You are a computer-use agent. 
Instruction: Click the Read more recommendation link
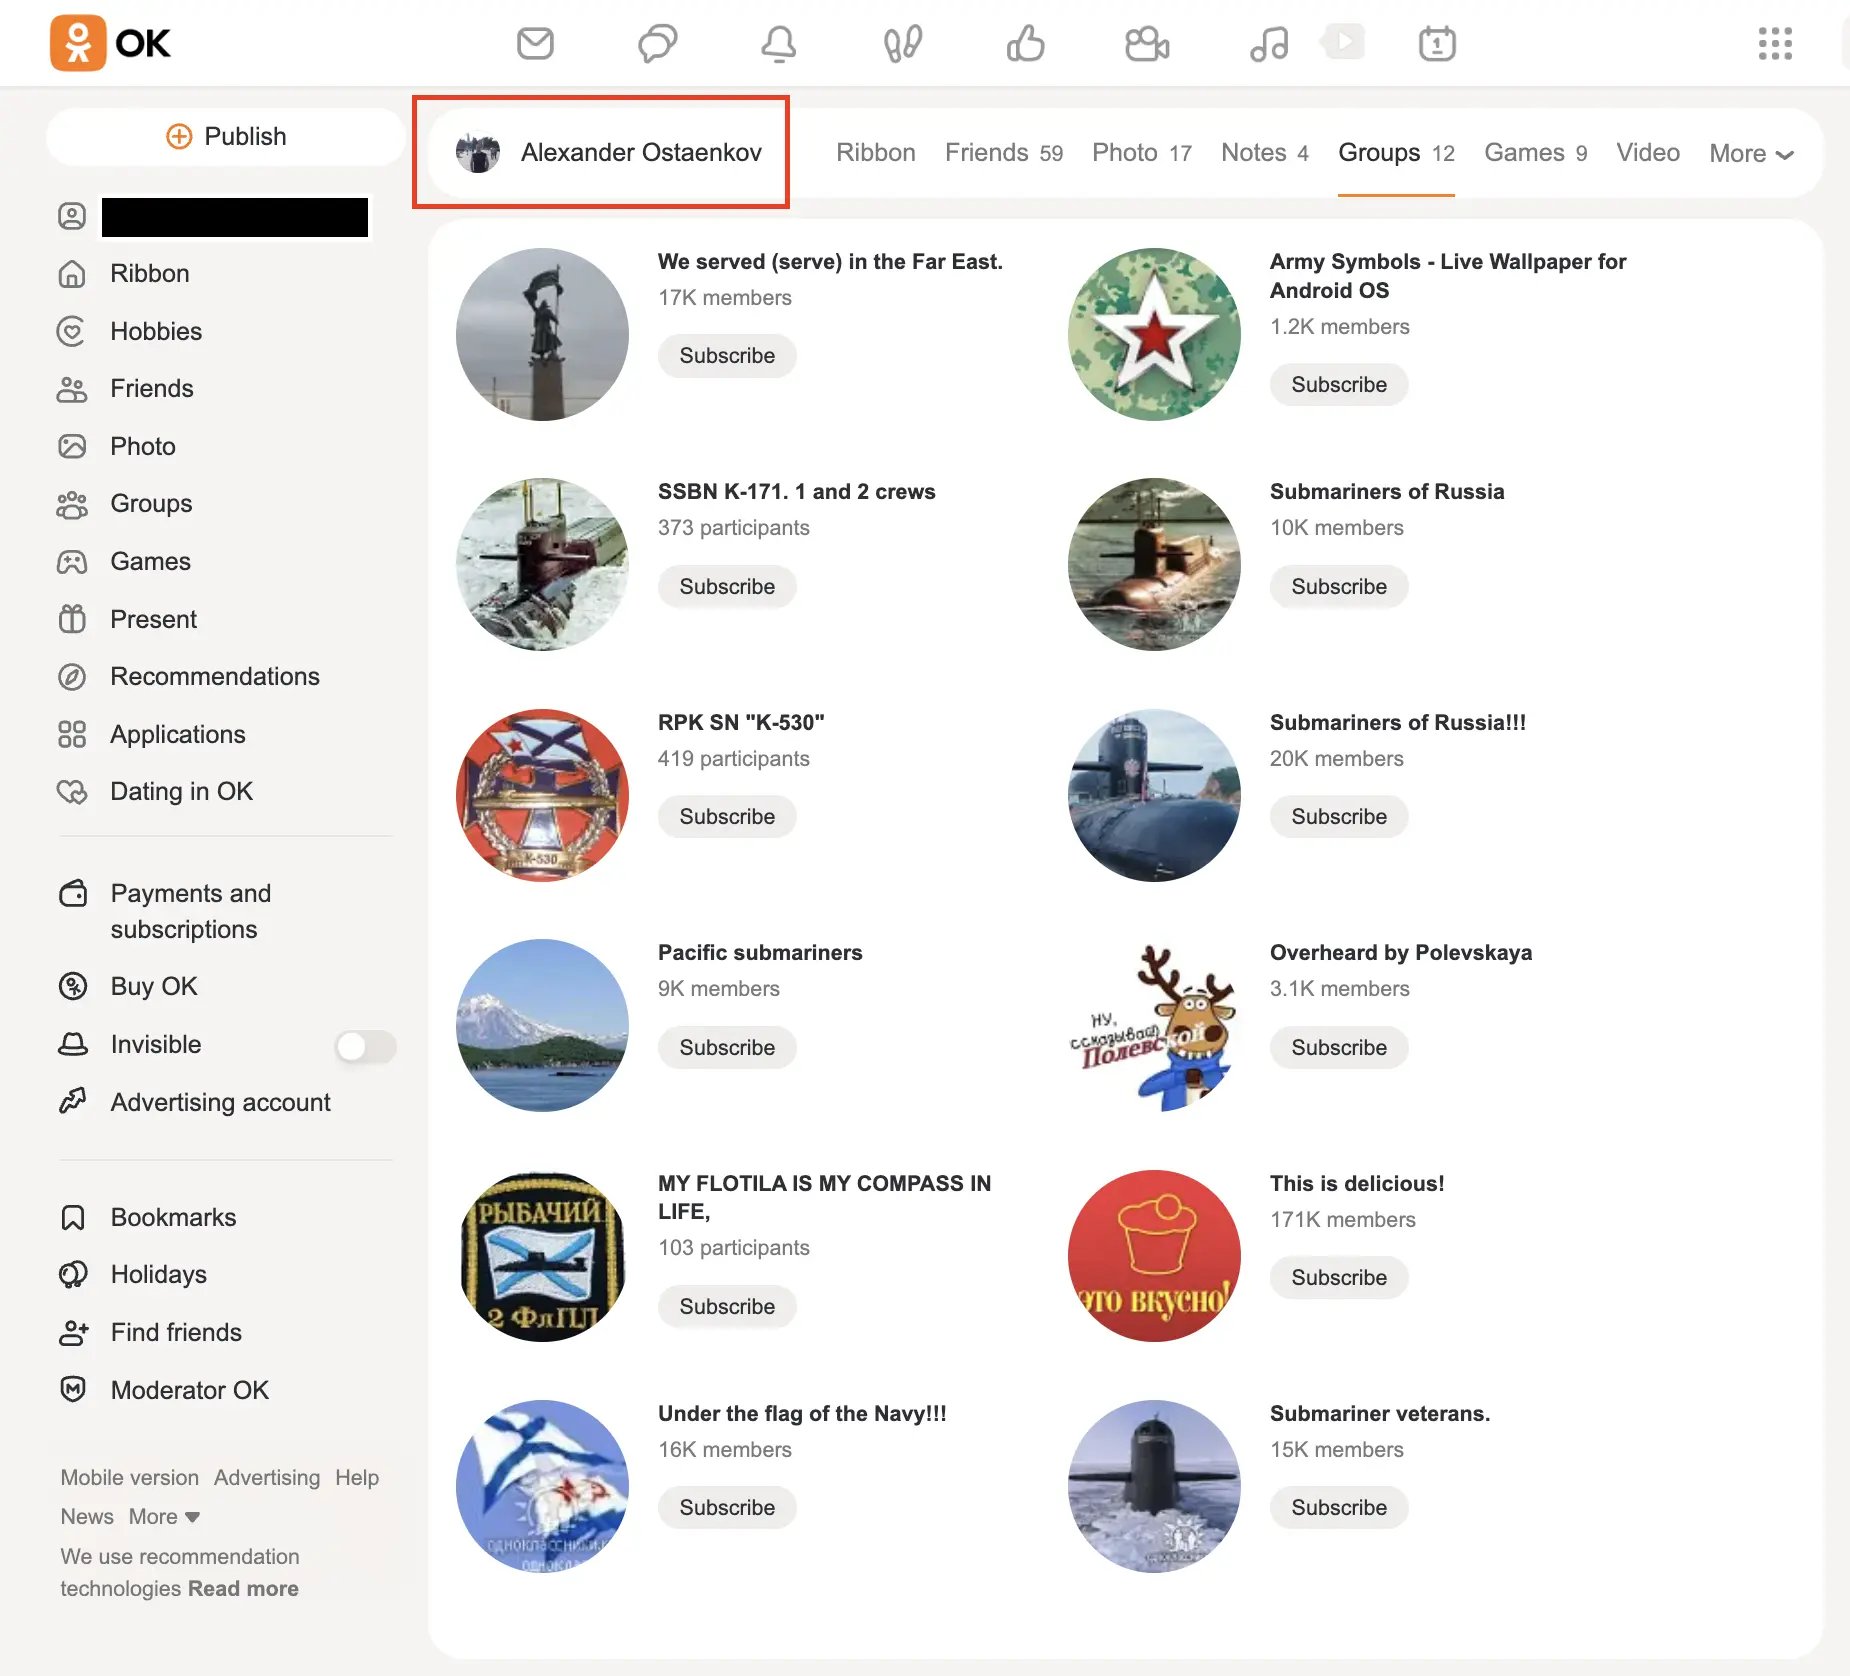[242, 1588]
